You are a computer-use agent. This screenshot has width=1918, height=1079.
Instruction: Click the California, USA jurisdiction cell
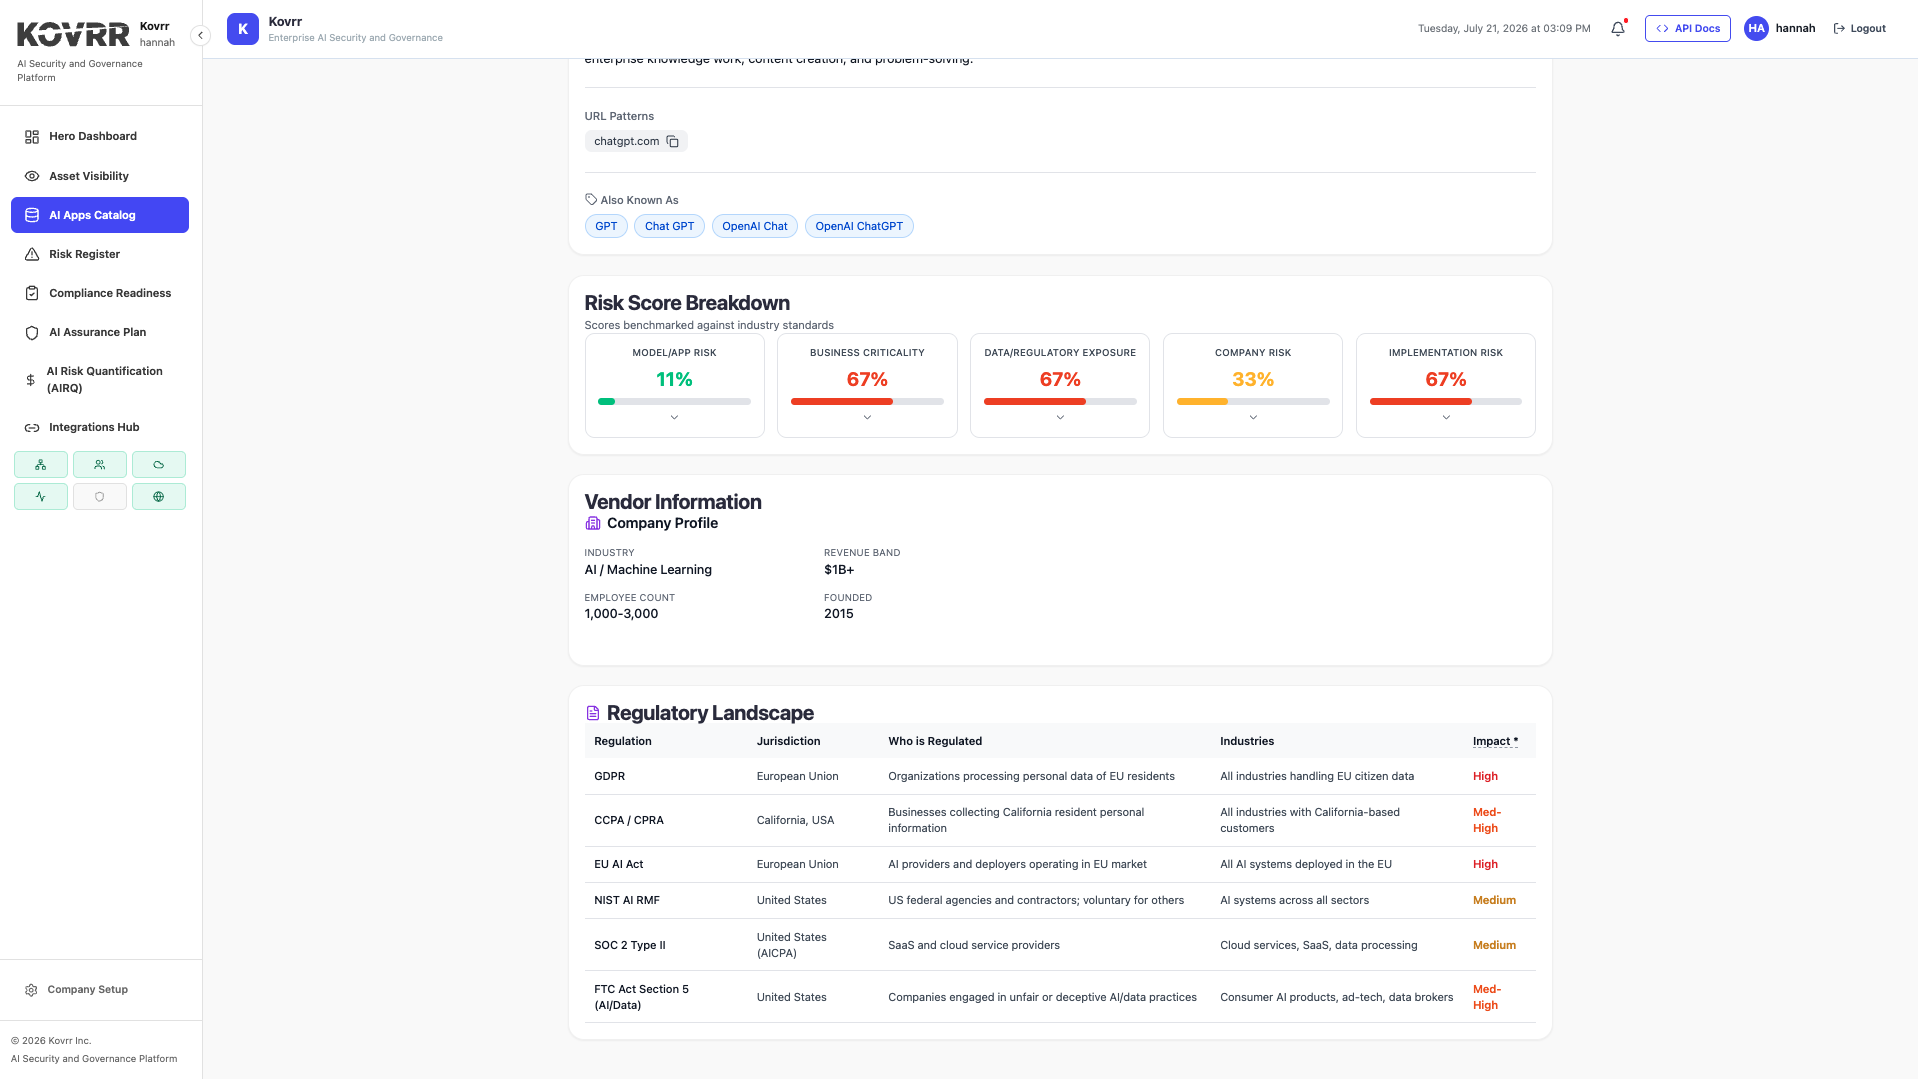click(796, 821)
